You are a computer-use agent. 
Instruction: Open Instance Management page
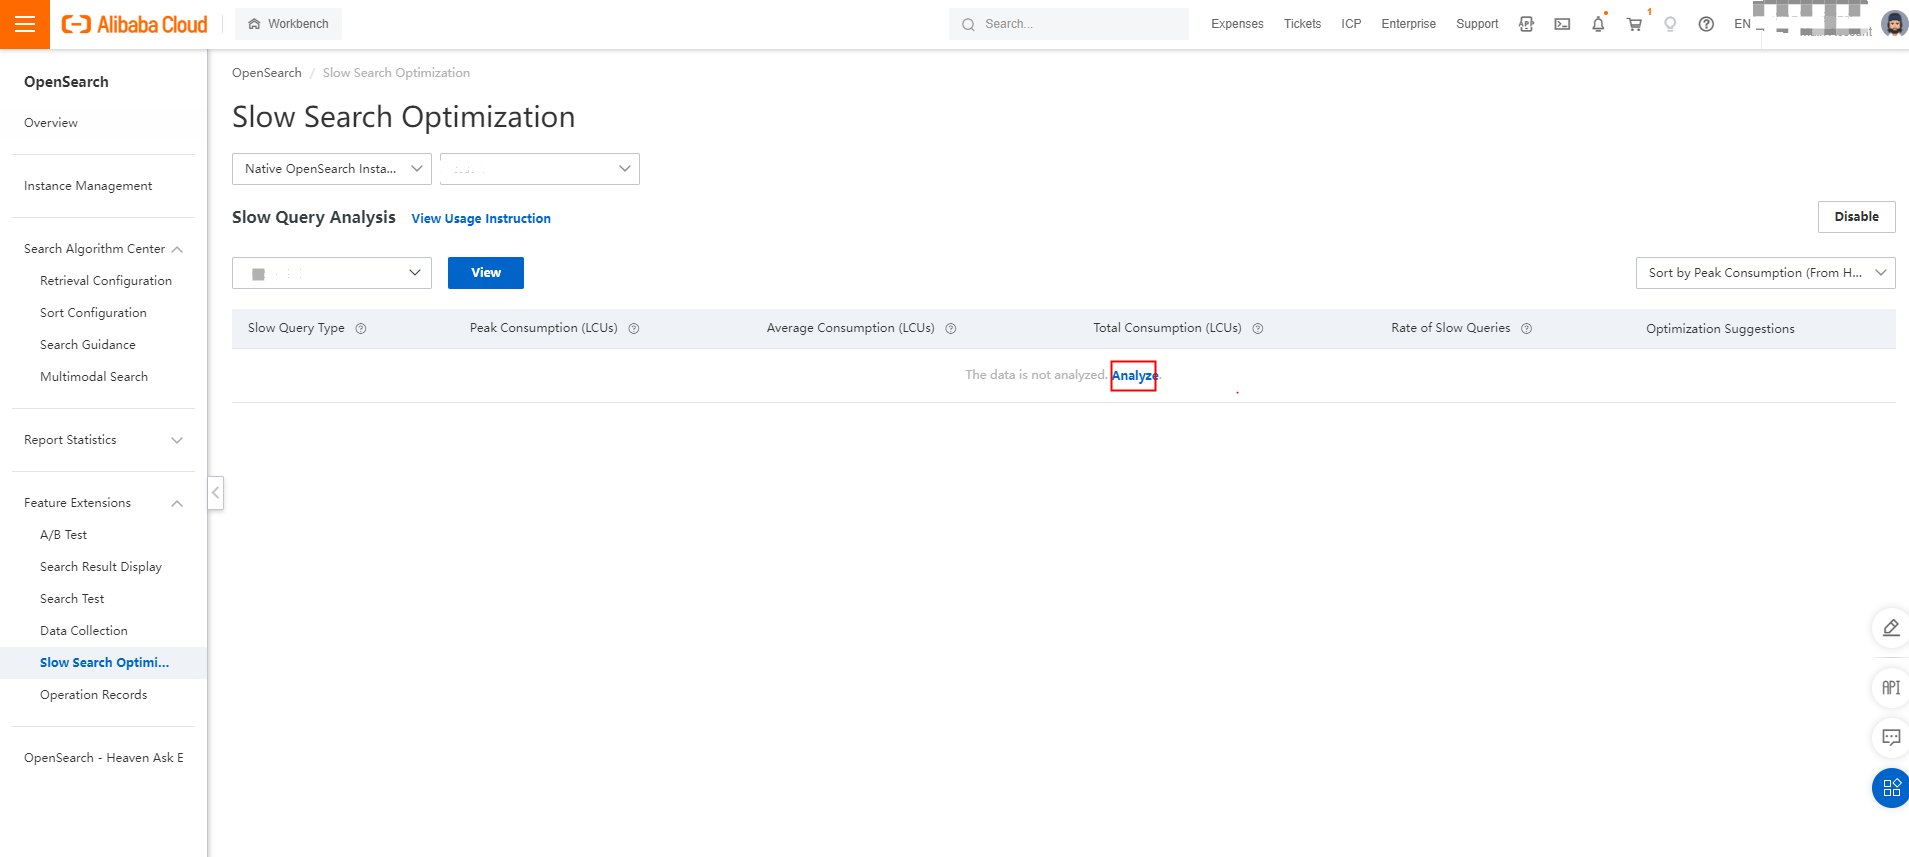pos(88,186)
